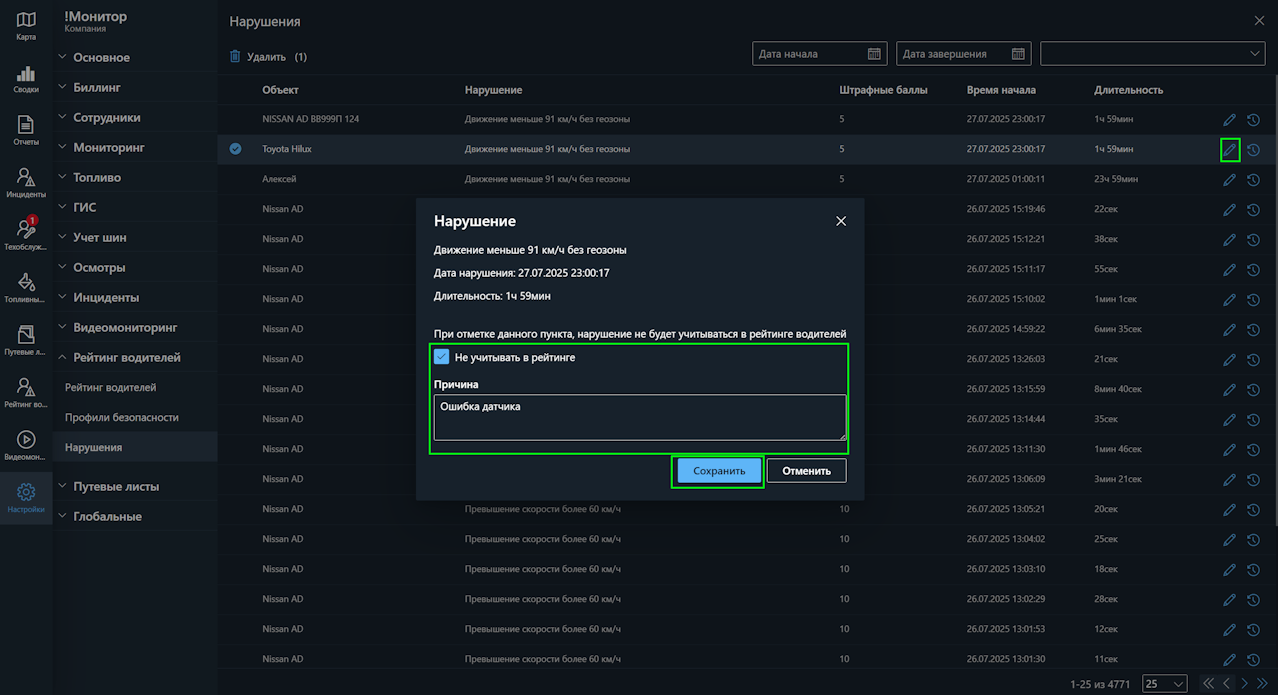Viewport: 1278px width, 695px height.
Task: Open the empty filter dropdown at top right
Action: coord(1152,54)
